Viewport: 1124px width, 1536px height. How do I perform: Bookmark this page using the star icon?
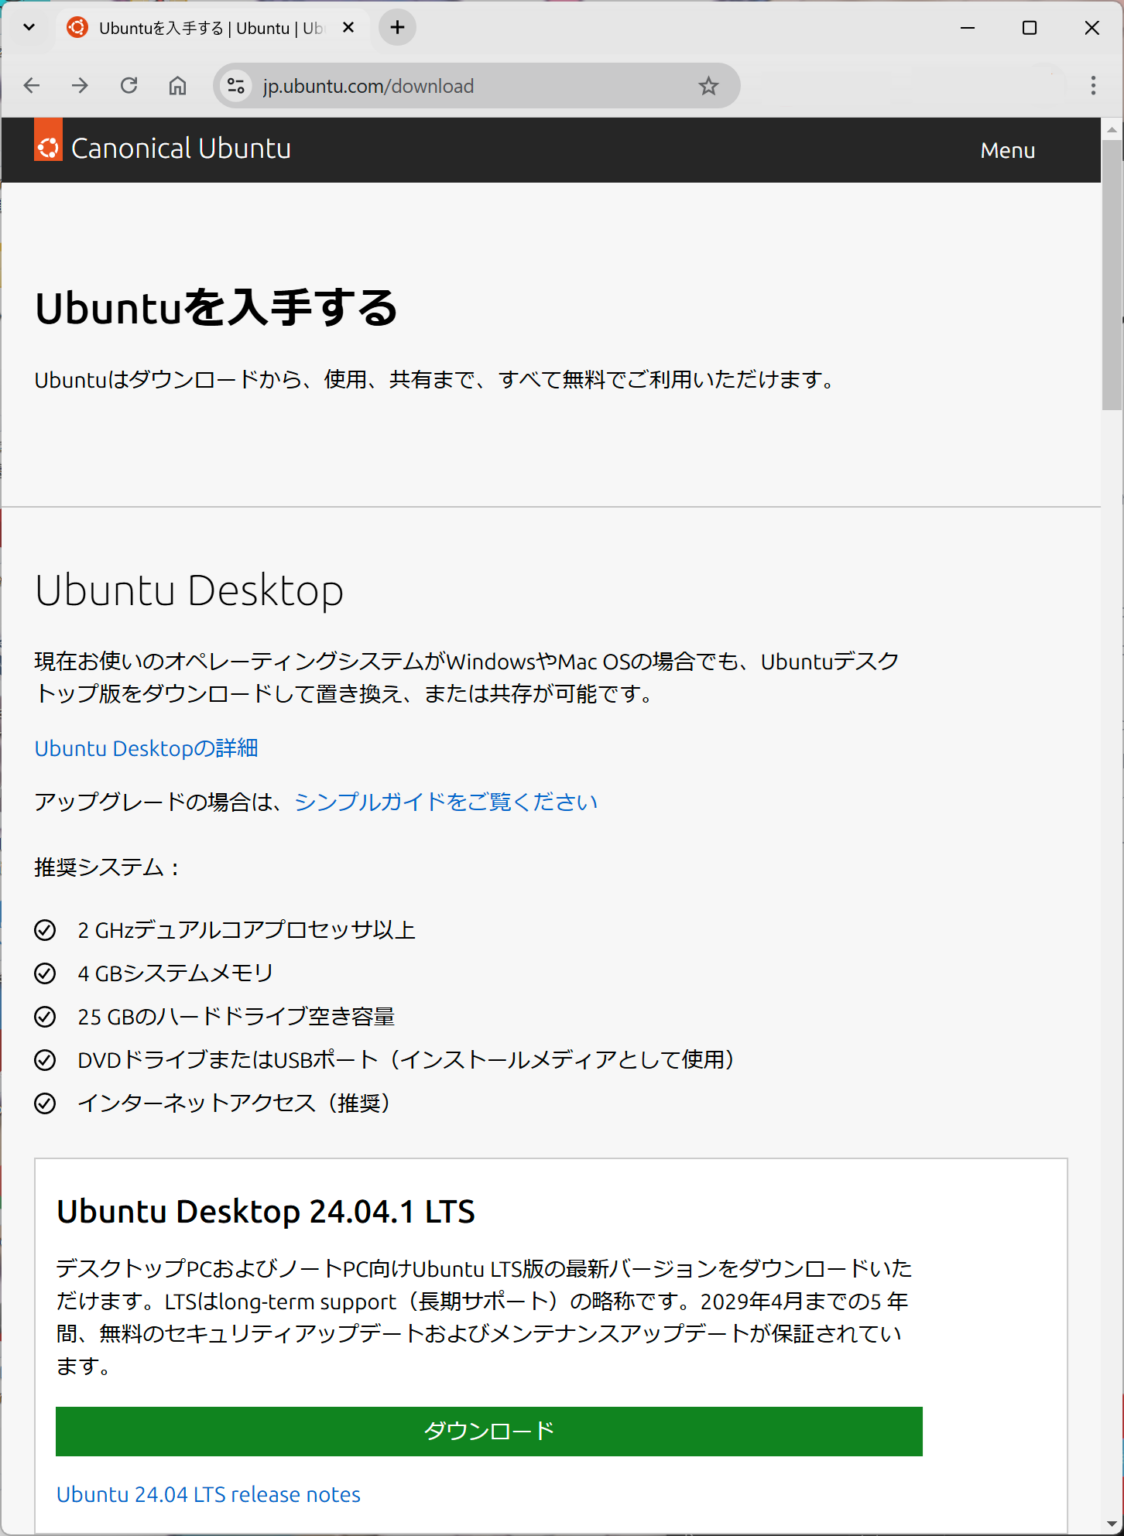coord(709,86)
